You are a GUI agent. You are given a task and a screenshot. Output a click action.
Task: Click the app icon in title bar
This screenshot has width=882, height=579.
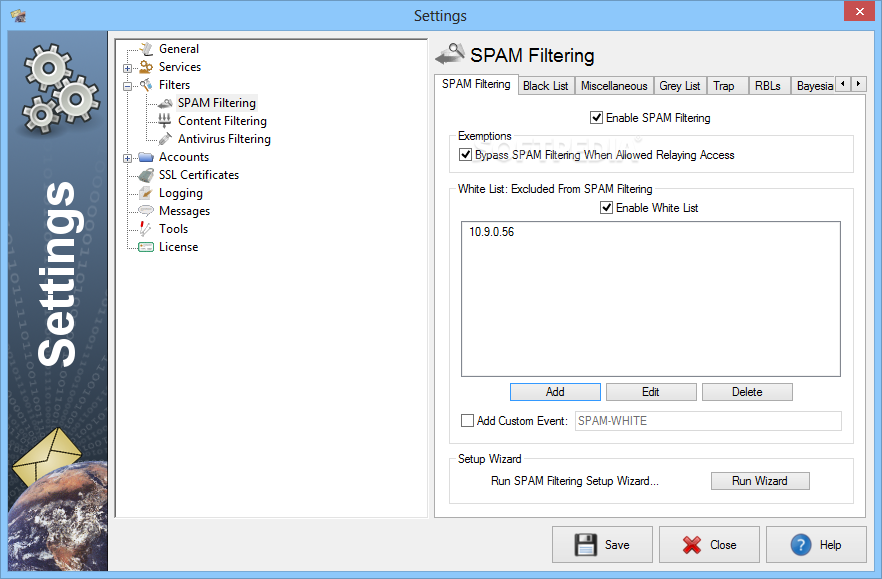click(19, 15)
